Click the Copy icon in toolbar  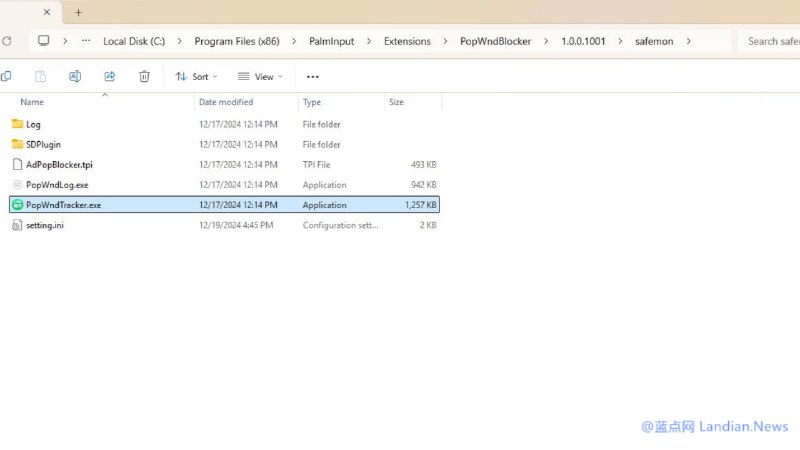click(6, 76)
